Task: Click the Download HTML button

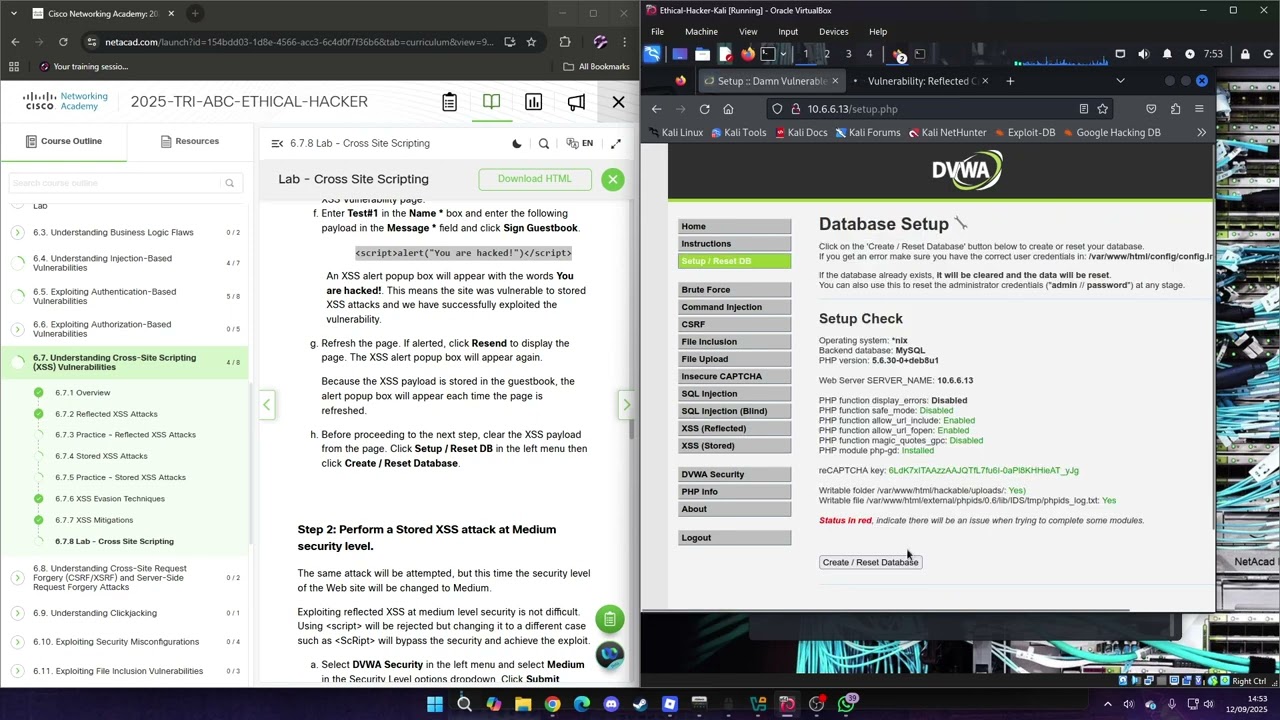Action: [535, 179]
